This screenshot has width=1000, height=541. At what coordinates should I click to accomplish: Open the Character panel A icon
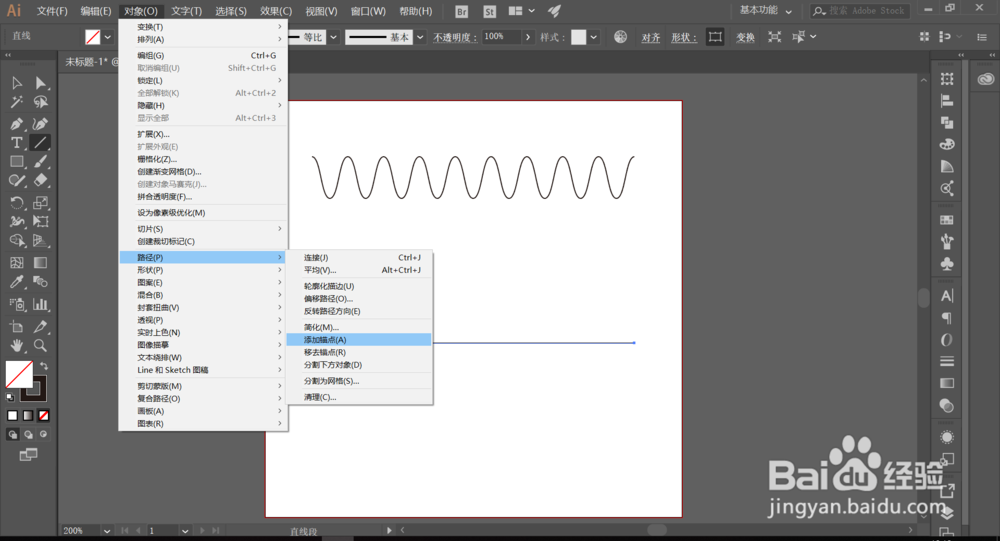(x=947, y=296)
